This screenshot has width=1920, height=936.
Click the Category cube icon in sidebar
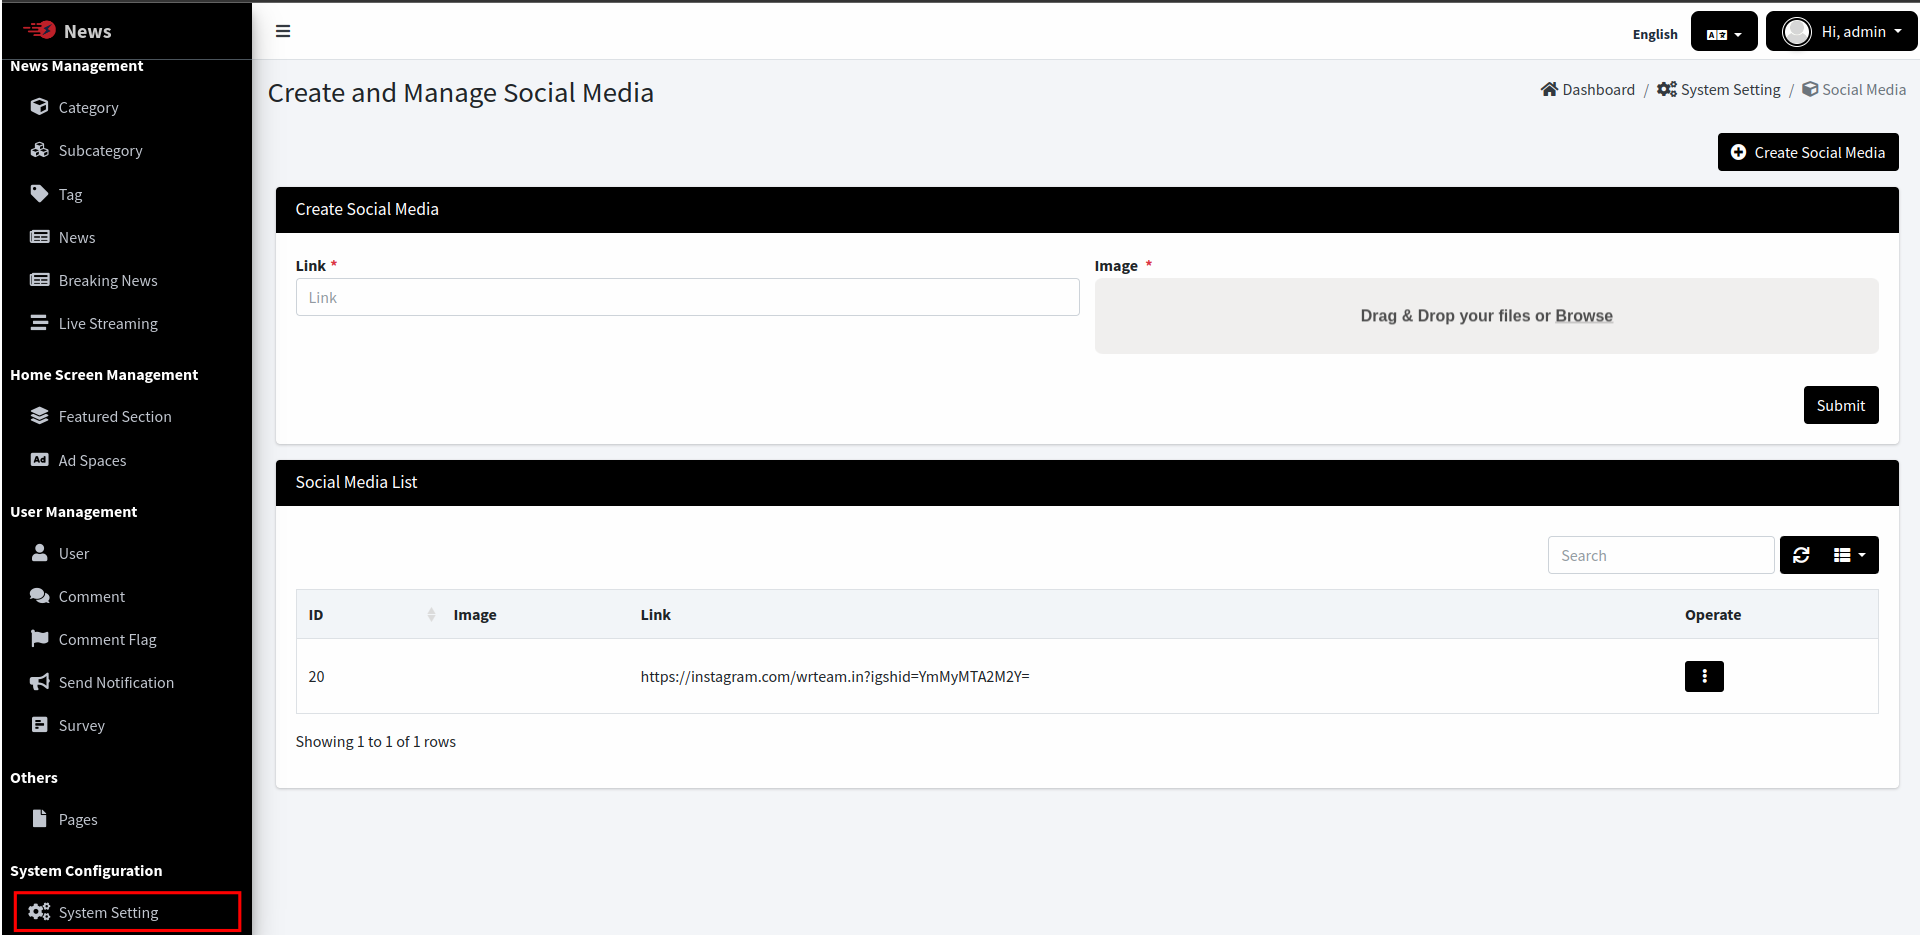coord(40,107)
